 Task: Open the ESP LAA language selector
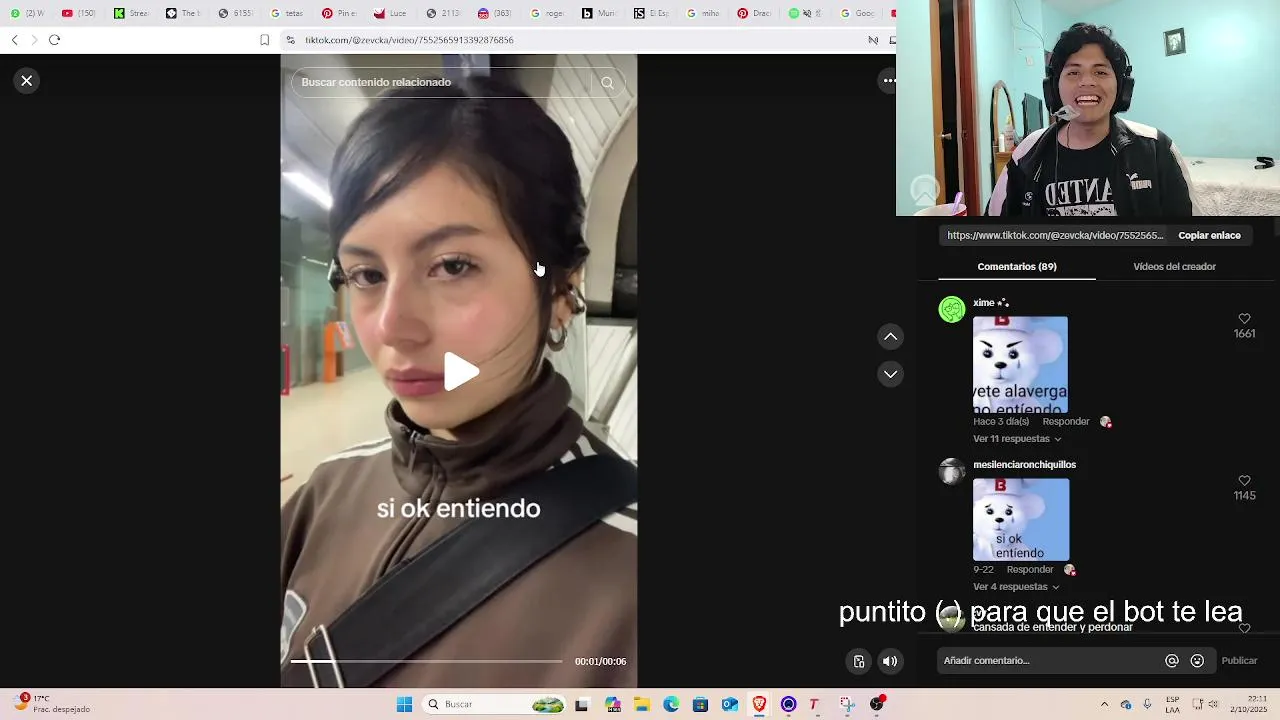click(x=1173, y=704)
